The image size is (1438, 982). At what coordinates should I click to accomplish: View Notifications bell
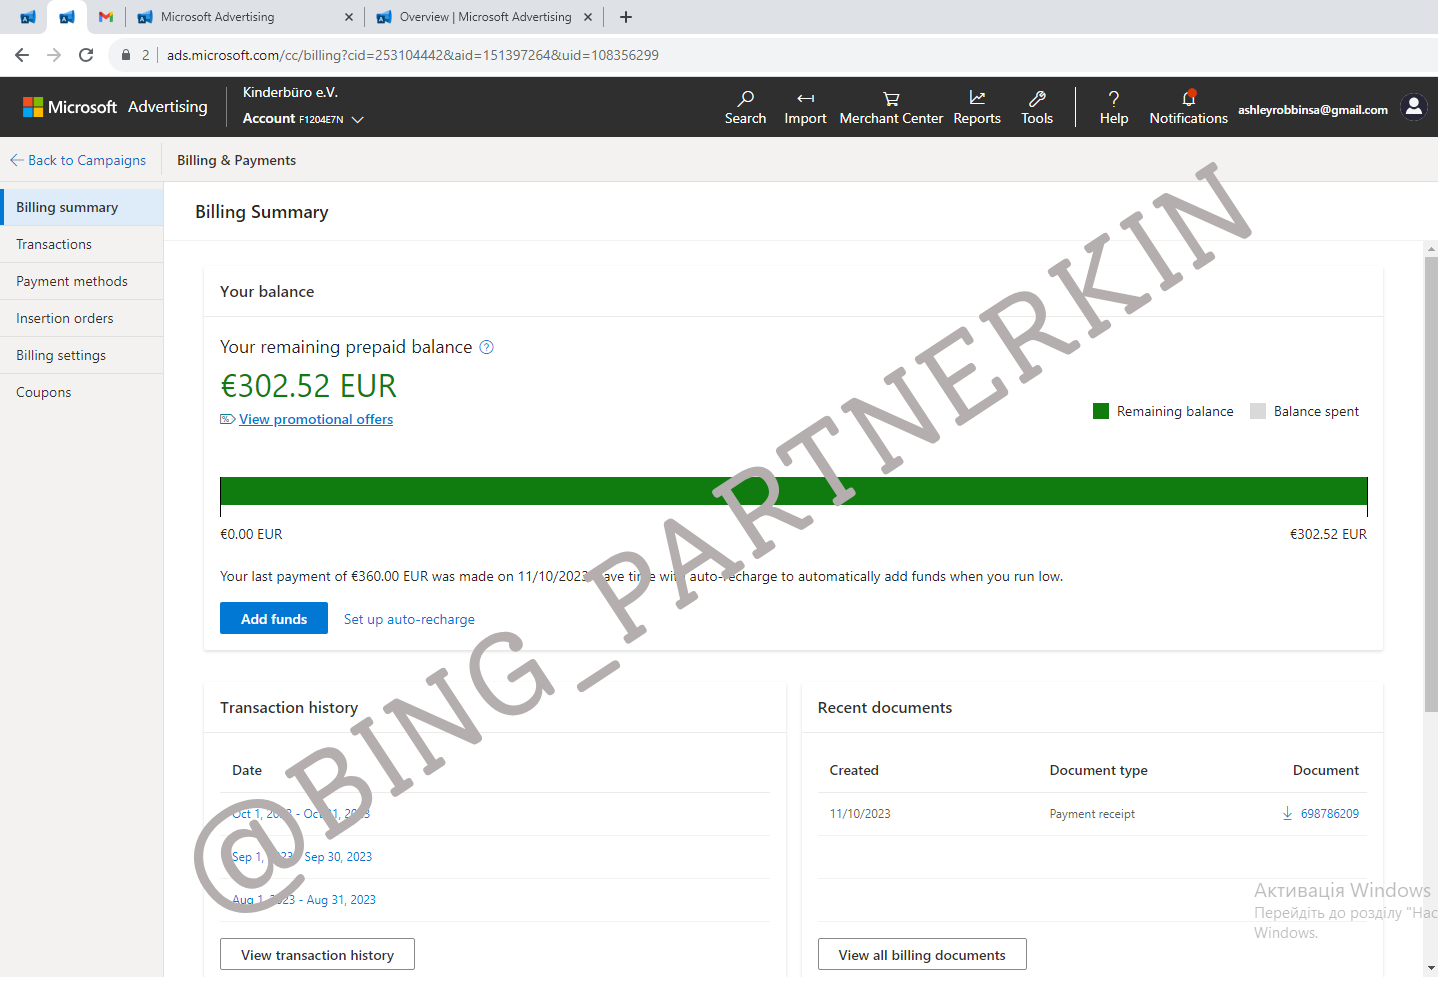tap(1188, 107)
